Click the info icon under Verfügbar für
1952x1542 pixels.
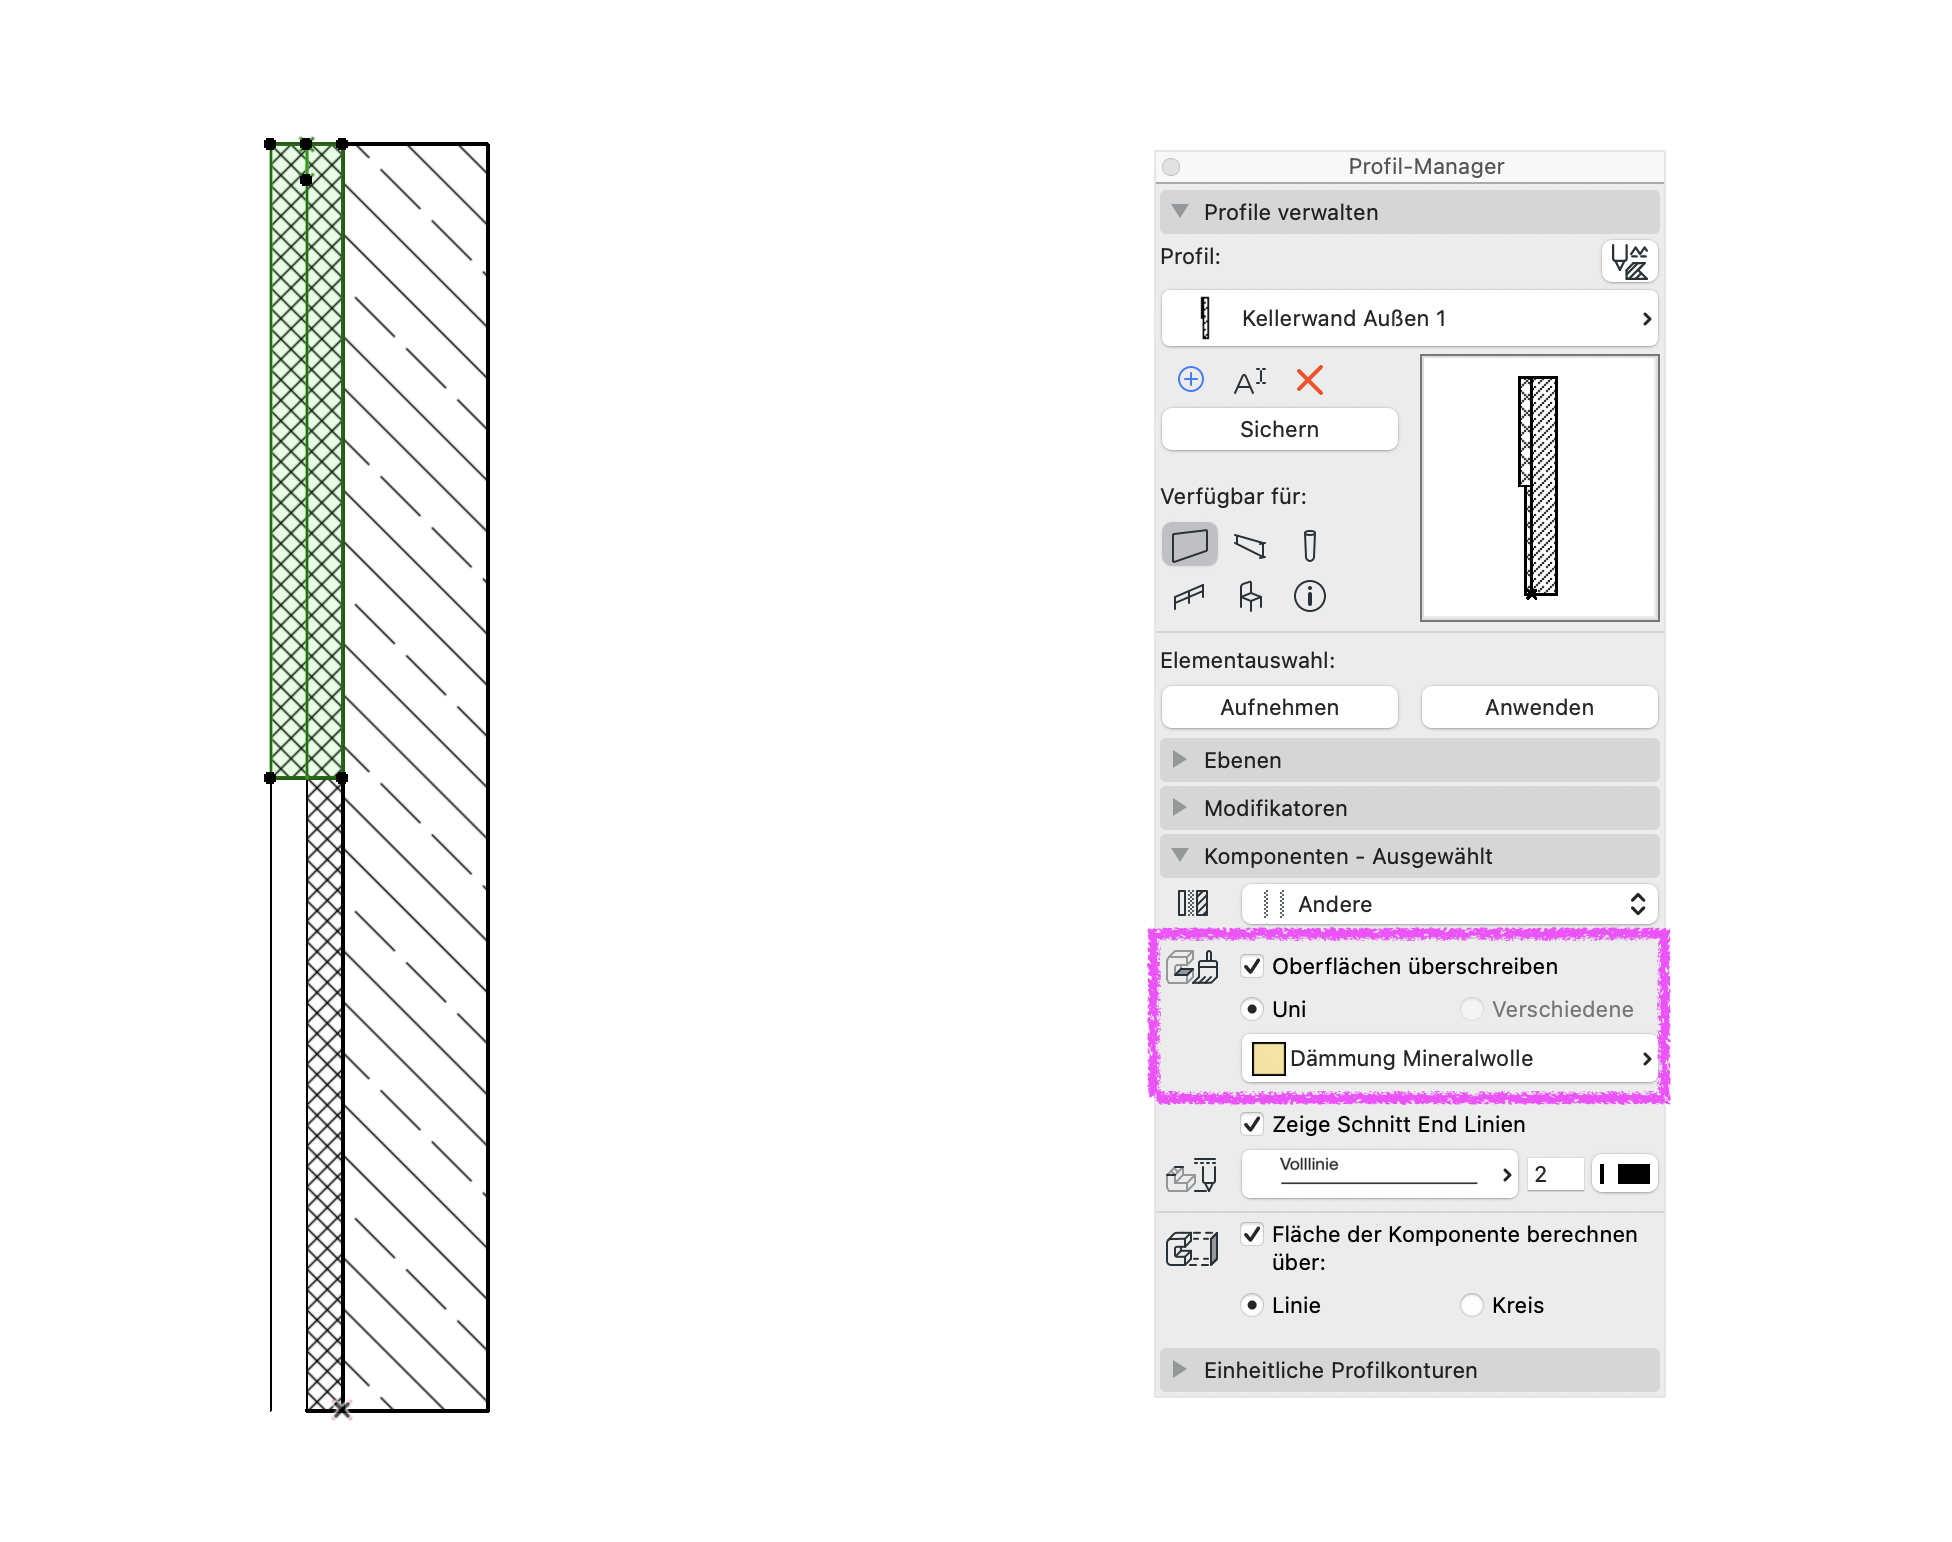pos(1310,597)
